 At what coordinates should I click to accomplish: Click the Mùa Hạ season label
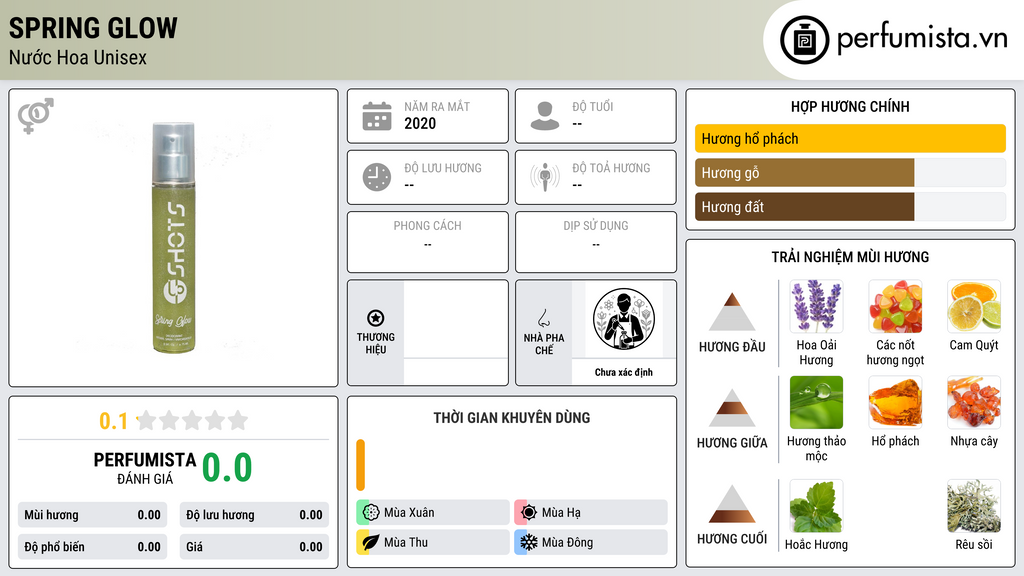point(561,513)
